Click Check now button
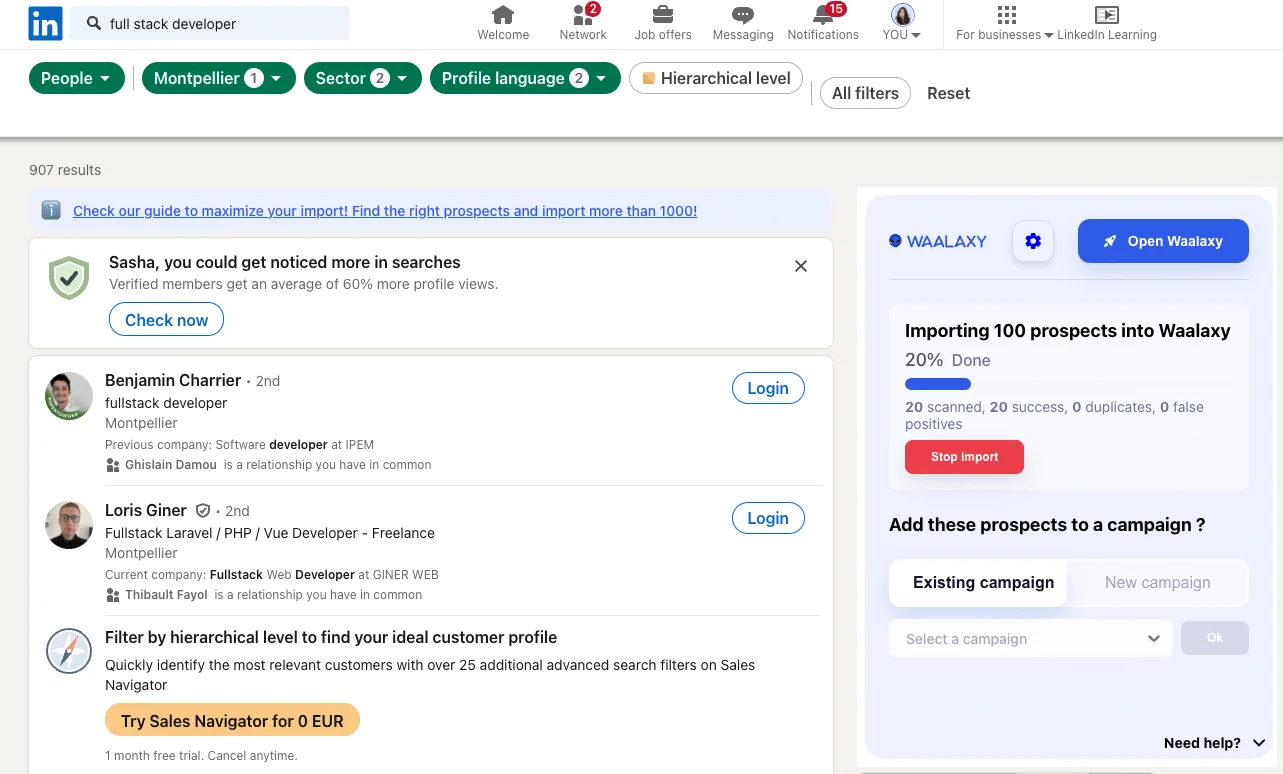This screenshot has height=774, width=1283. point(166,320)
